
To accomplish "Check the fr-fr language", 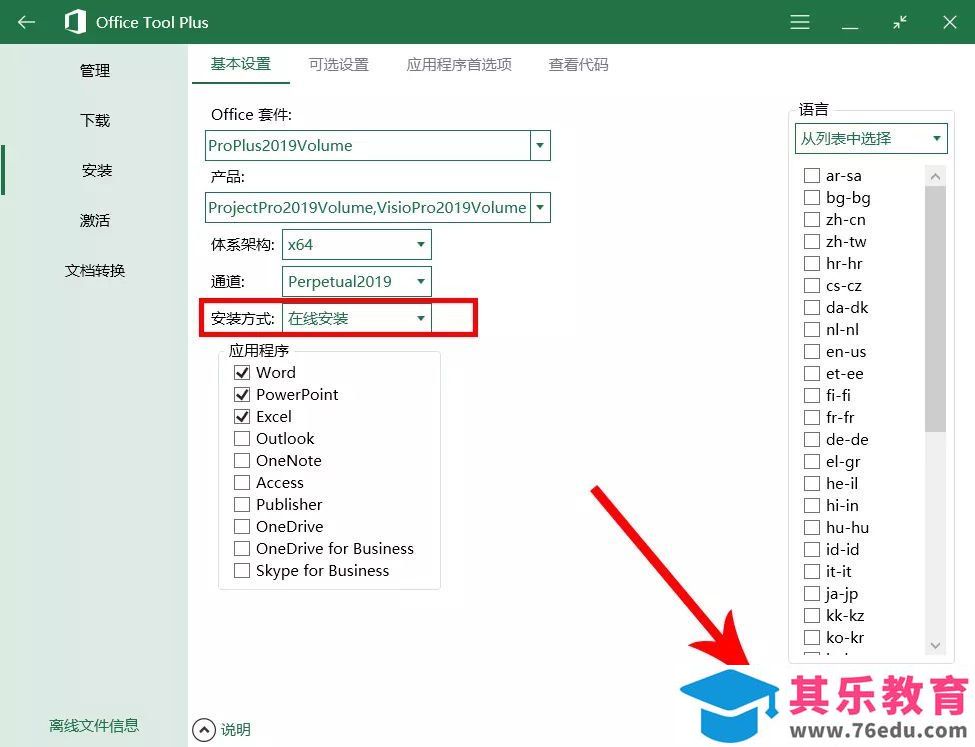I will pos(811,417).
